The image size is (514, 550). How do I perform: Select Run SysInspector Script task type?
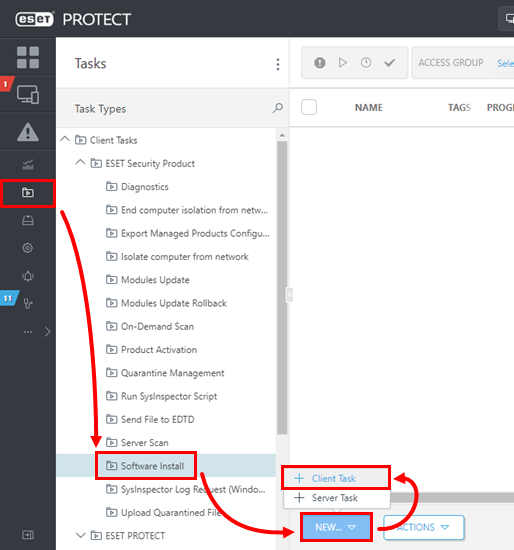(169, 396)
